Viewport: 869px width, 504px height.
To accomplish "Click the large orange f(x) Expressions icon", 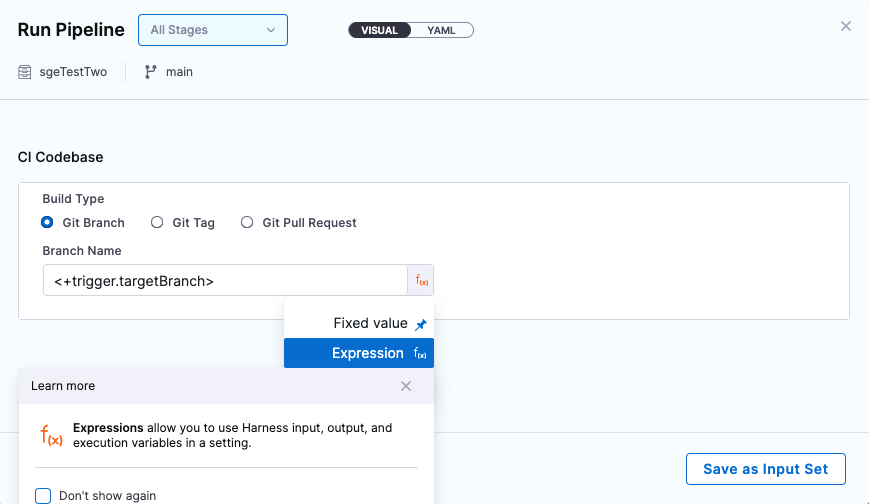I will [51, 435].
